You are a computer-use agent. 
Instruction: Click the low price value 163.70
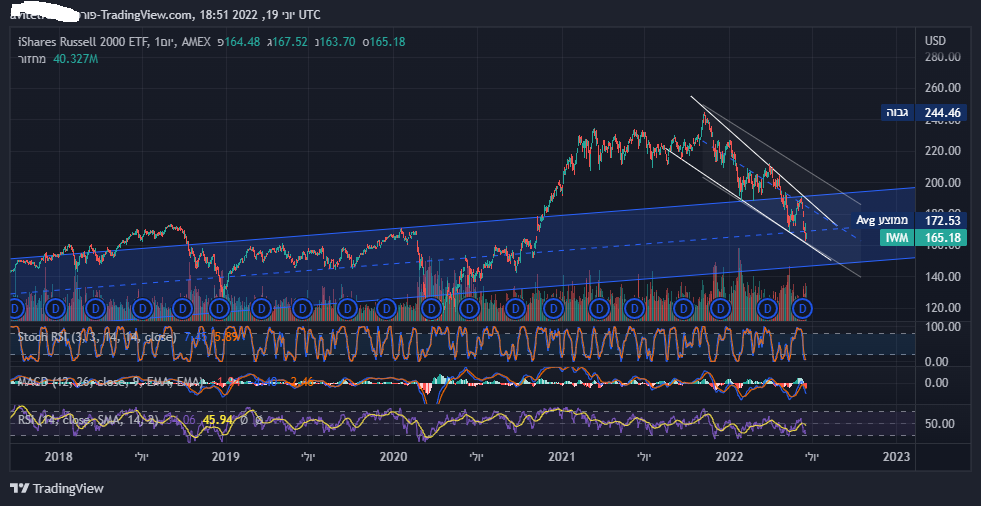(x=338, y=42)
